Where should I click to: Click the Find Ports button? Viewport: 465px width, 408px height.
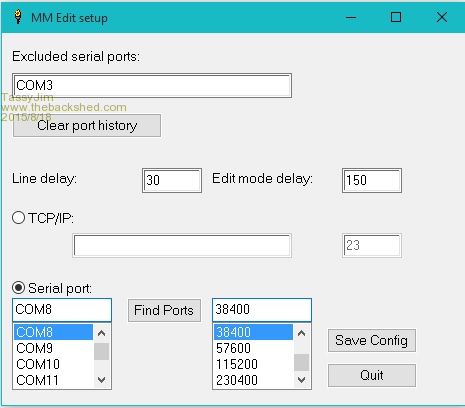click(x=164, y=310)
